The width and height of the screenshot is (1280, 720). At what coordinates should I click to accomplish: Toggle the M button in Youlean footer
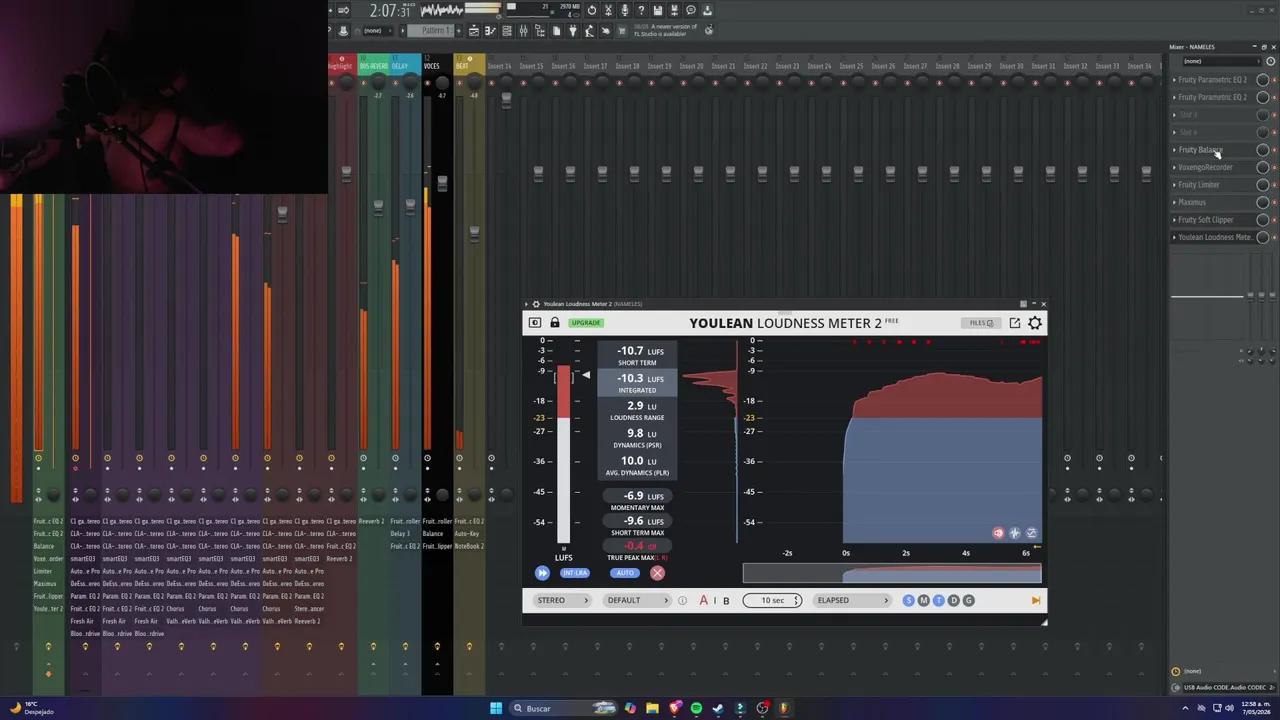pos(924,601)
